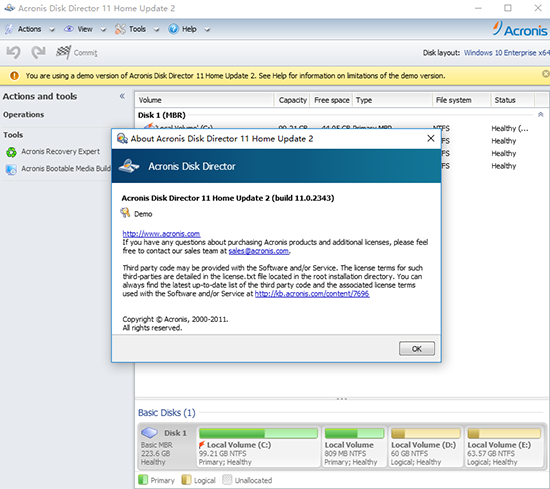Click the Help question mark icon
Image resolution: width=550 pixels, height=489 pixels.
(173, 29)
